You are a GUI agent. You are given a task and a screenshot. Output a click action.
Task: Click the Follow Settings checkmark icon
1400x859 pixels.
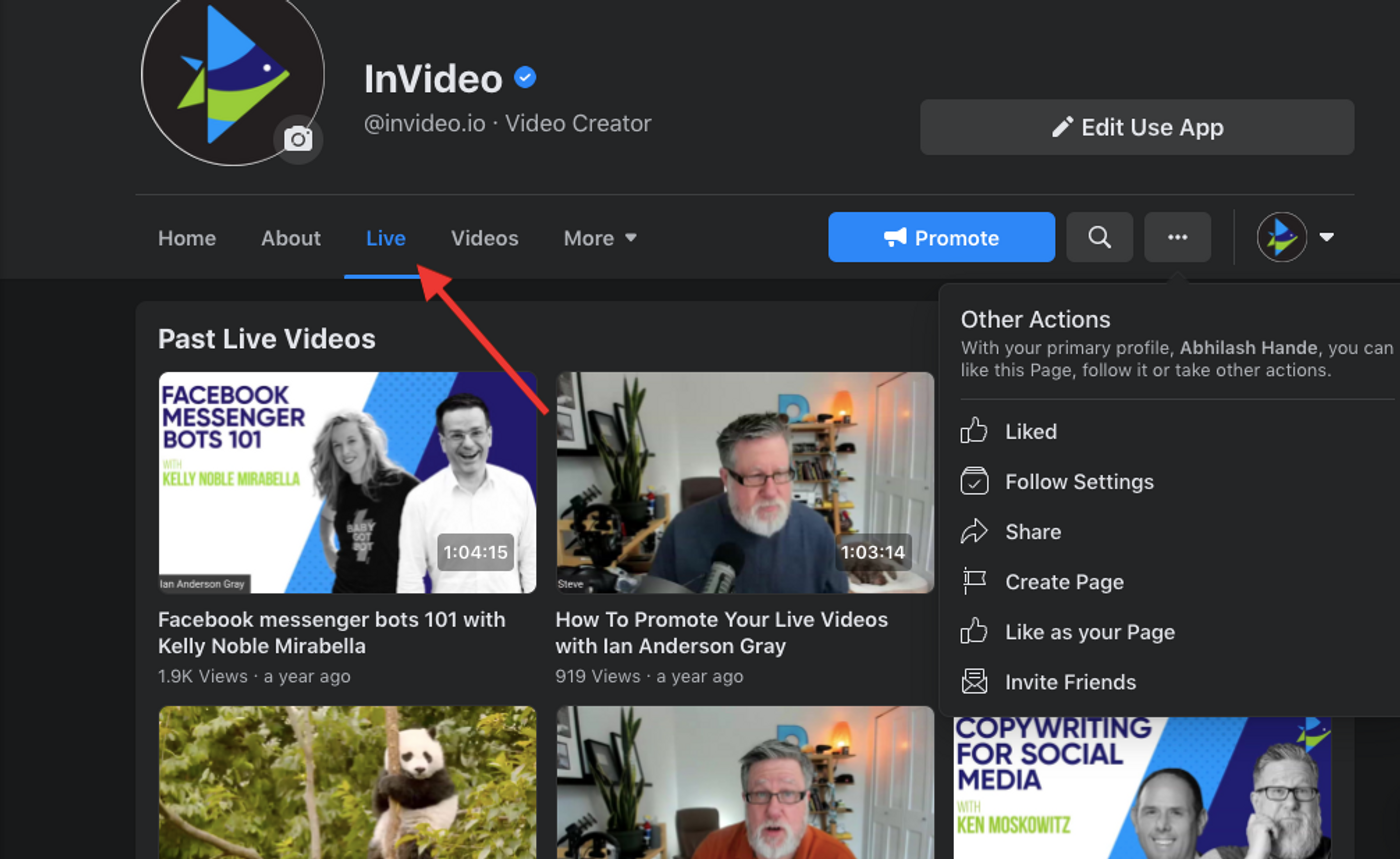(x=974, y=481)
